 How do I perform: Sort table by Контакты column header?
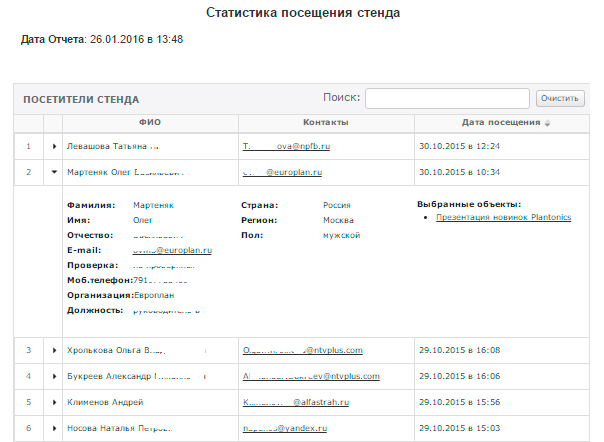(325, 122)
